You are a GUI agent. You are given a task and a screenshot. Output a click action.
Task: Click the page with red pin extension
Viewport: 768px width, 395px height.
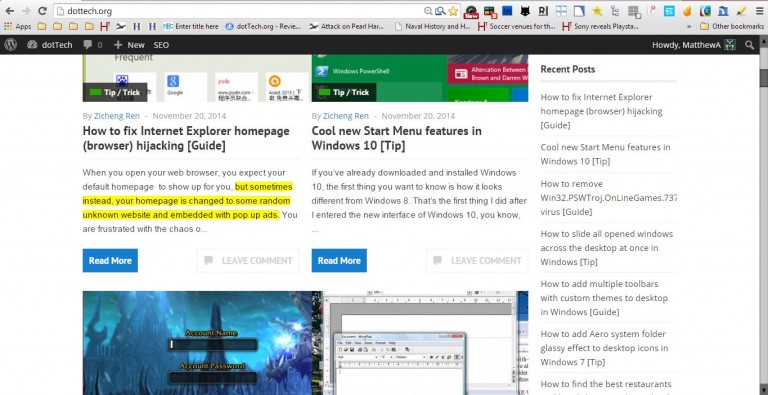tap(651, 11)
